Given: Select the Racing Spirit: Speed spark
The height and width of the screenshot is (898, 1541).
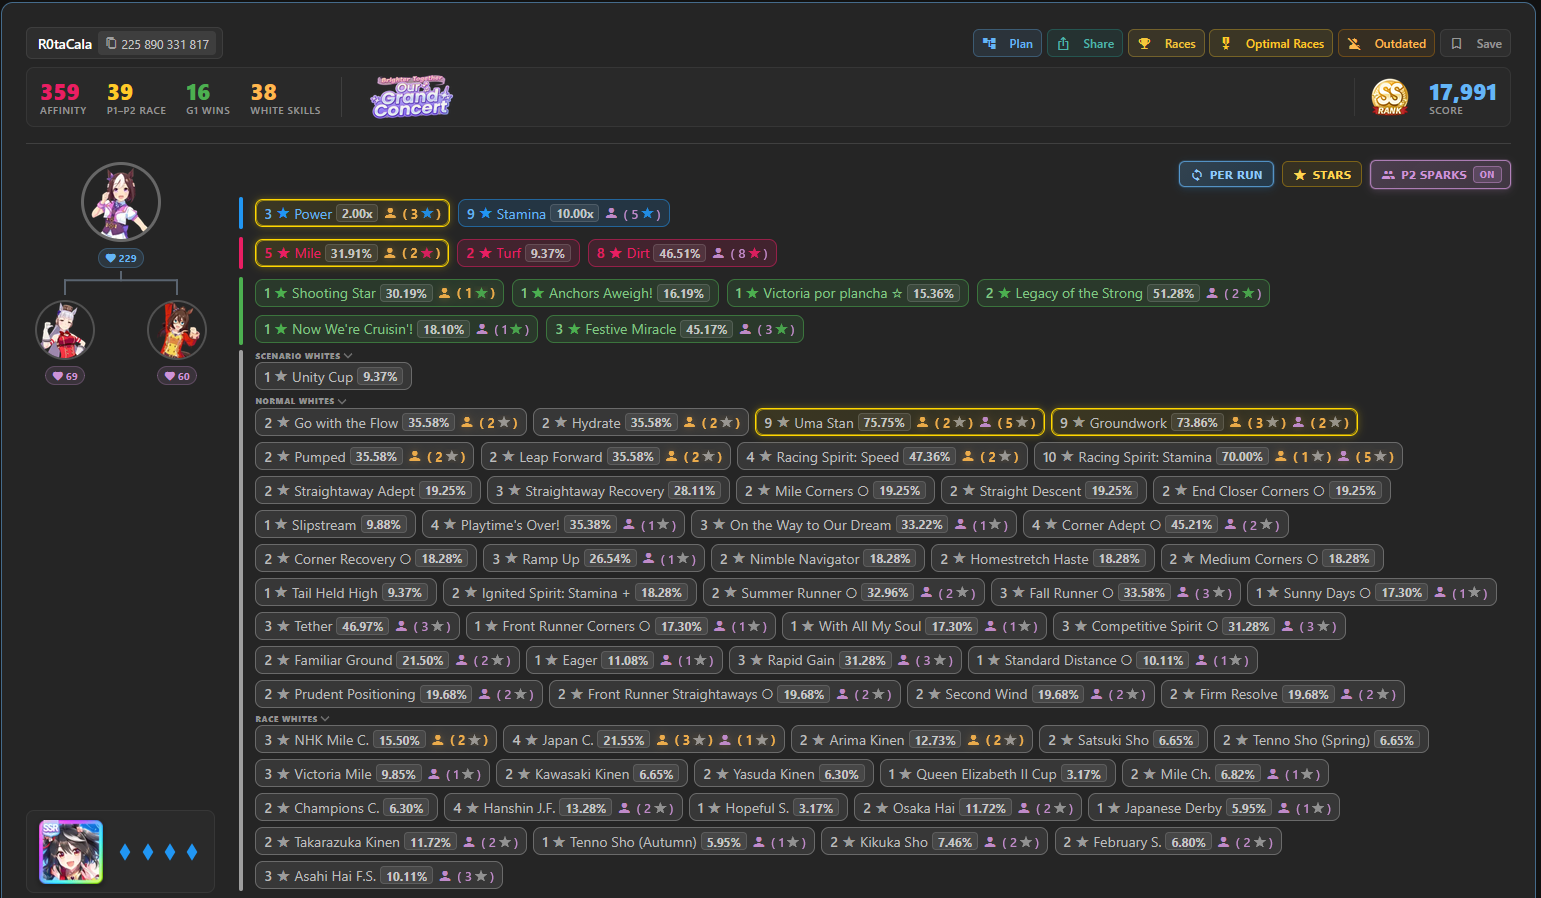Looking at the screenshot, I should pos(882,457).
